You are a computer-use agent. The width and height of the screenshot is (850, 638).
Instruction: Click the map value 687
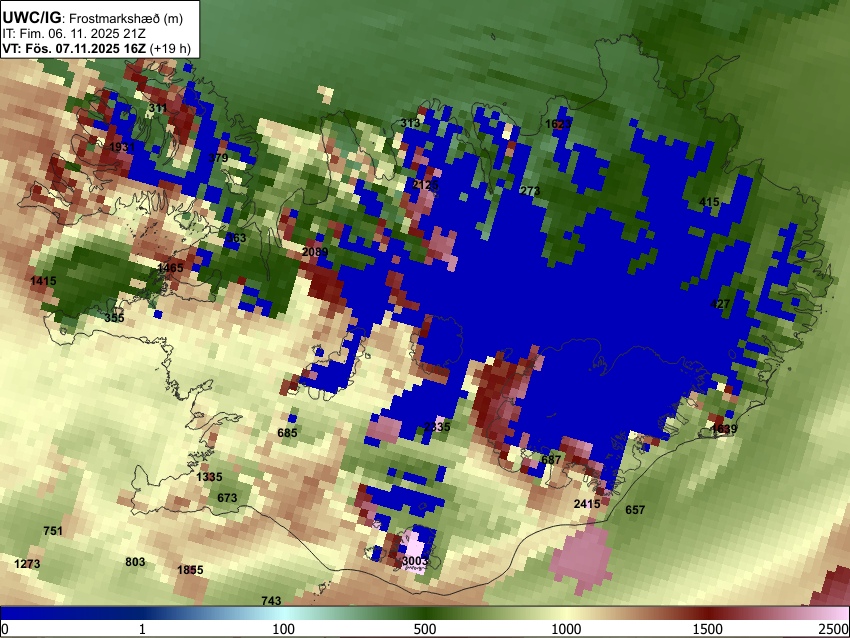tap(551, 460)
